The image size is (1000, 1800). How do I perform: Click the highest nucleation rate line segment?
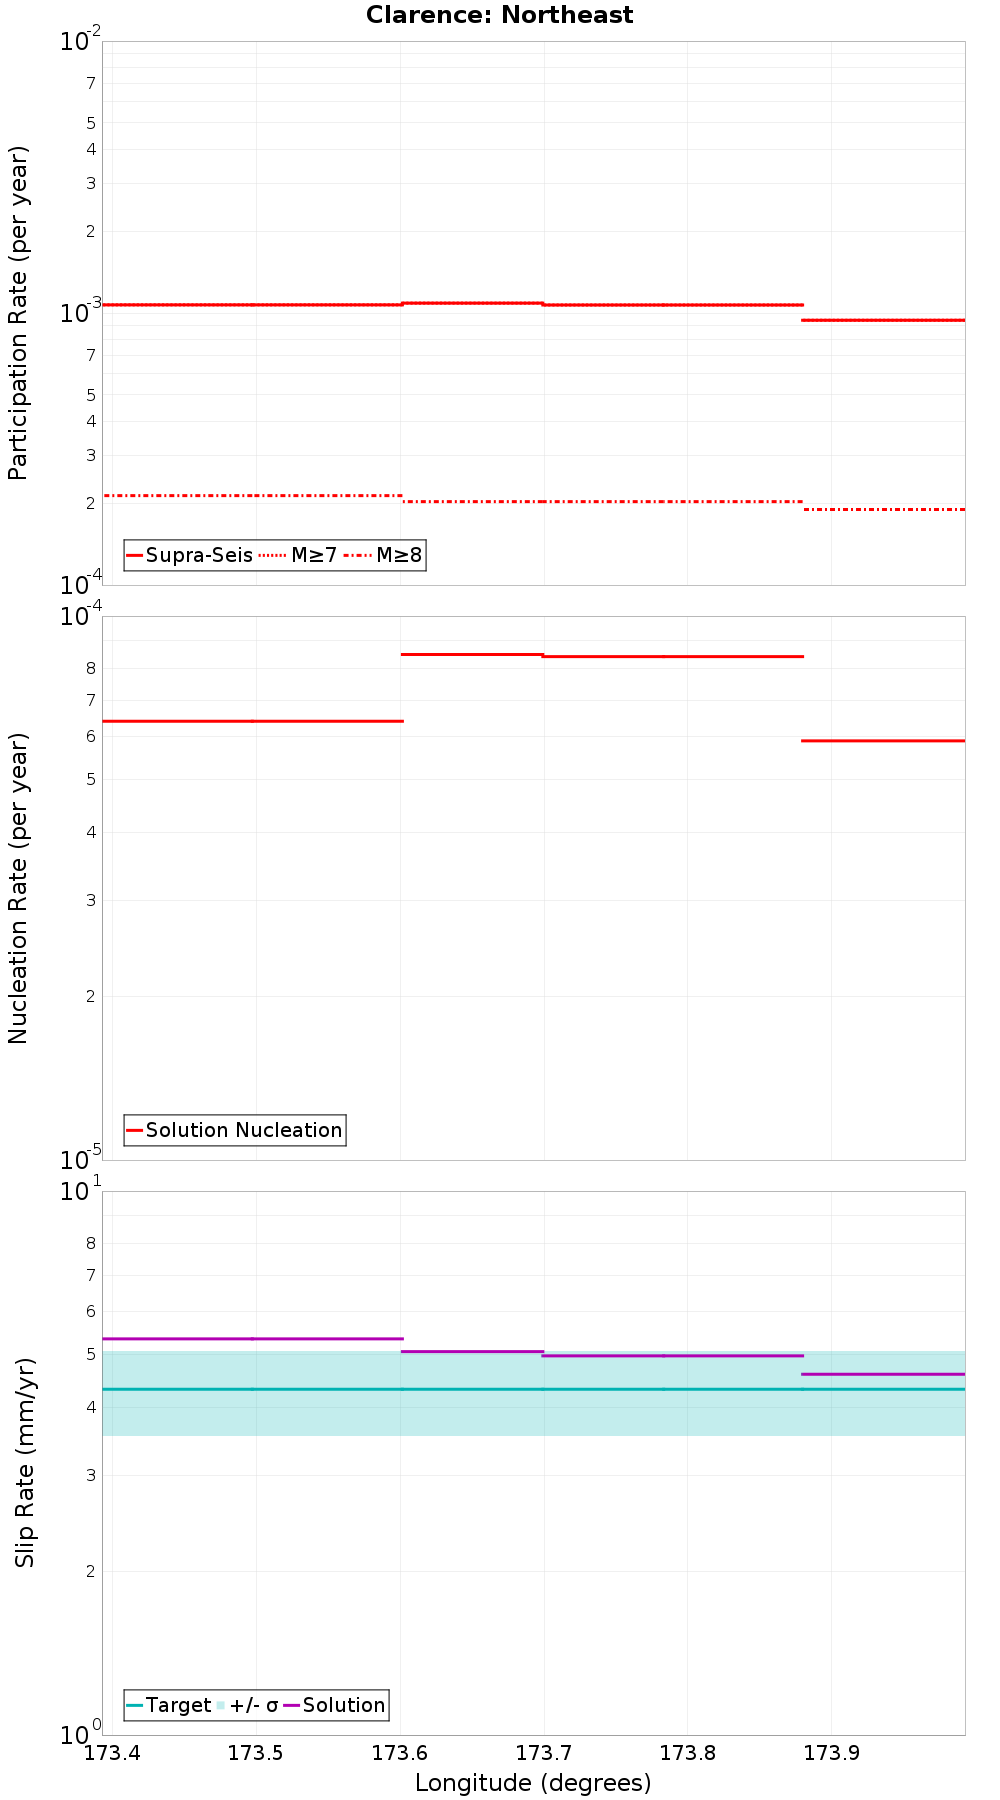(472, 654)
